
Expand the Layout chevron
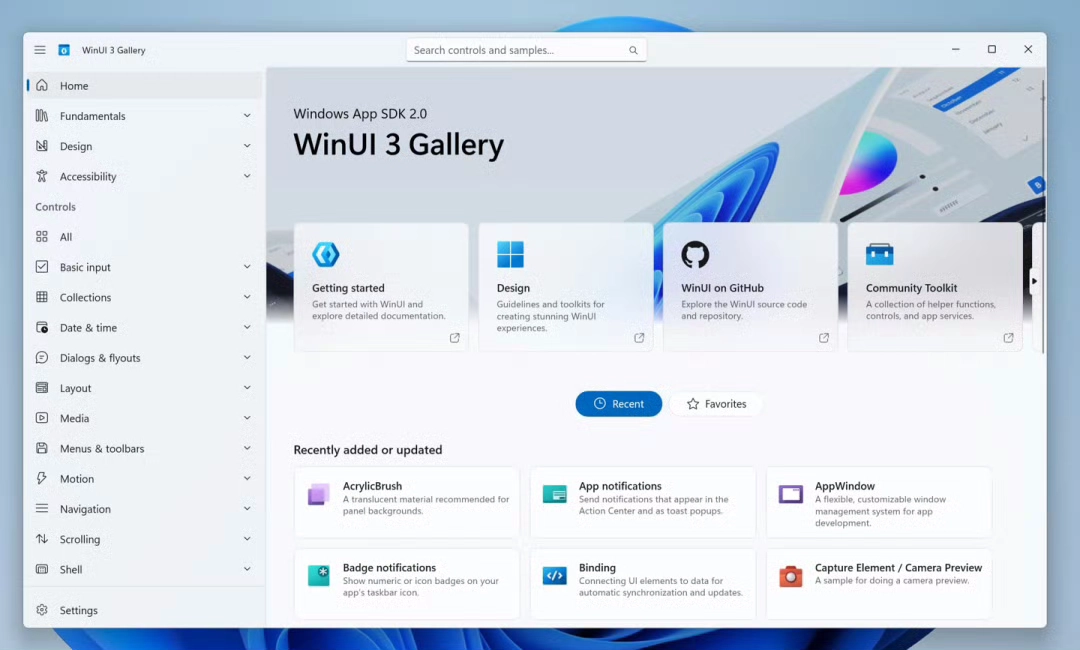pyautogui.click(x=247, y=388)
